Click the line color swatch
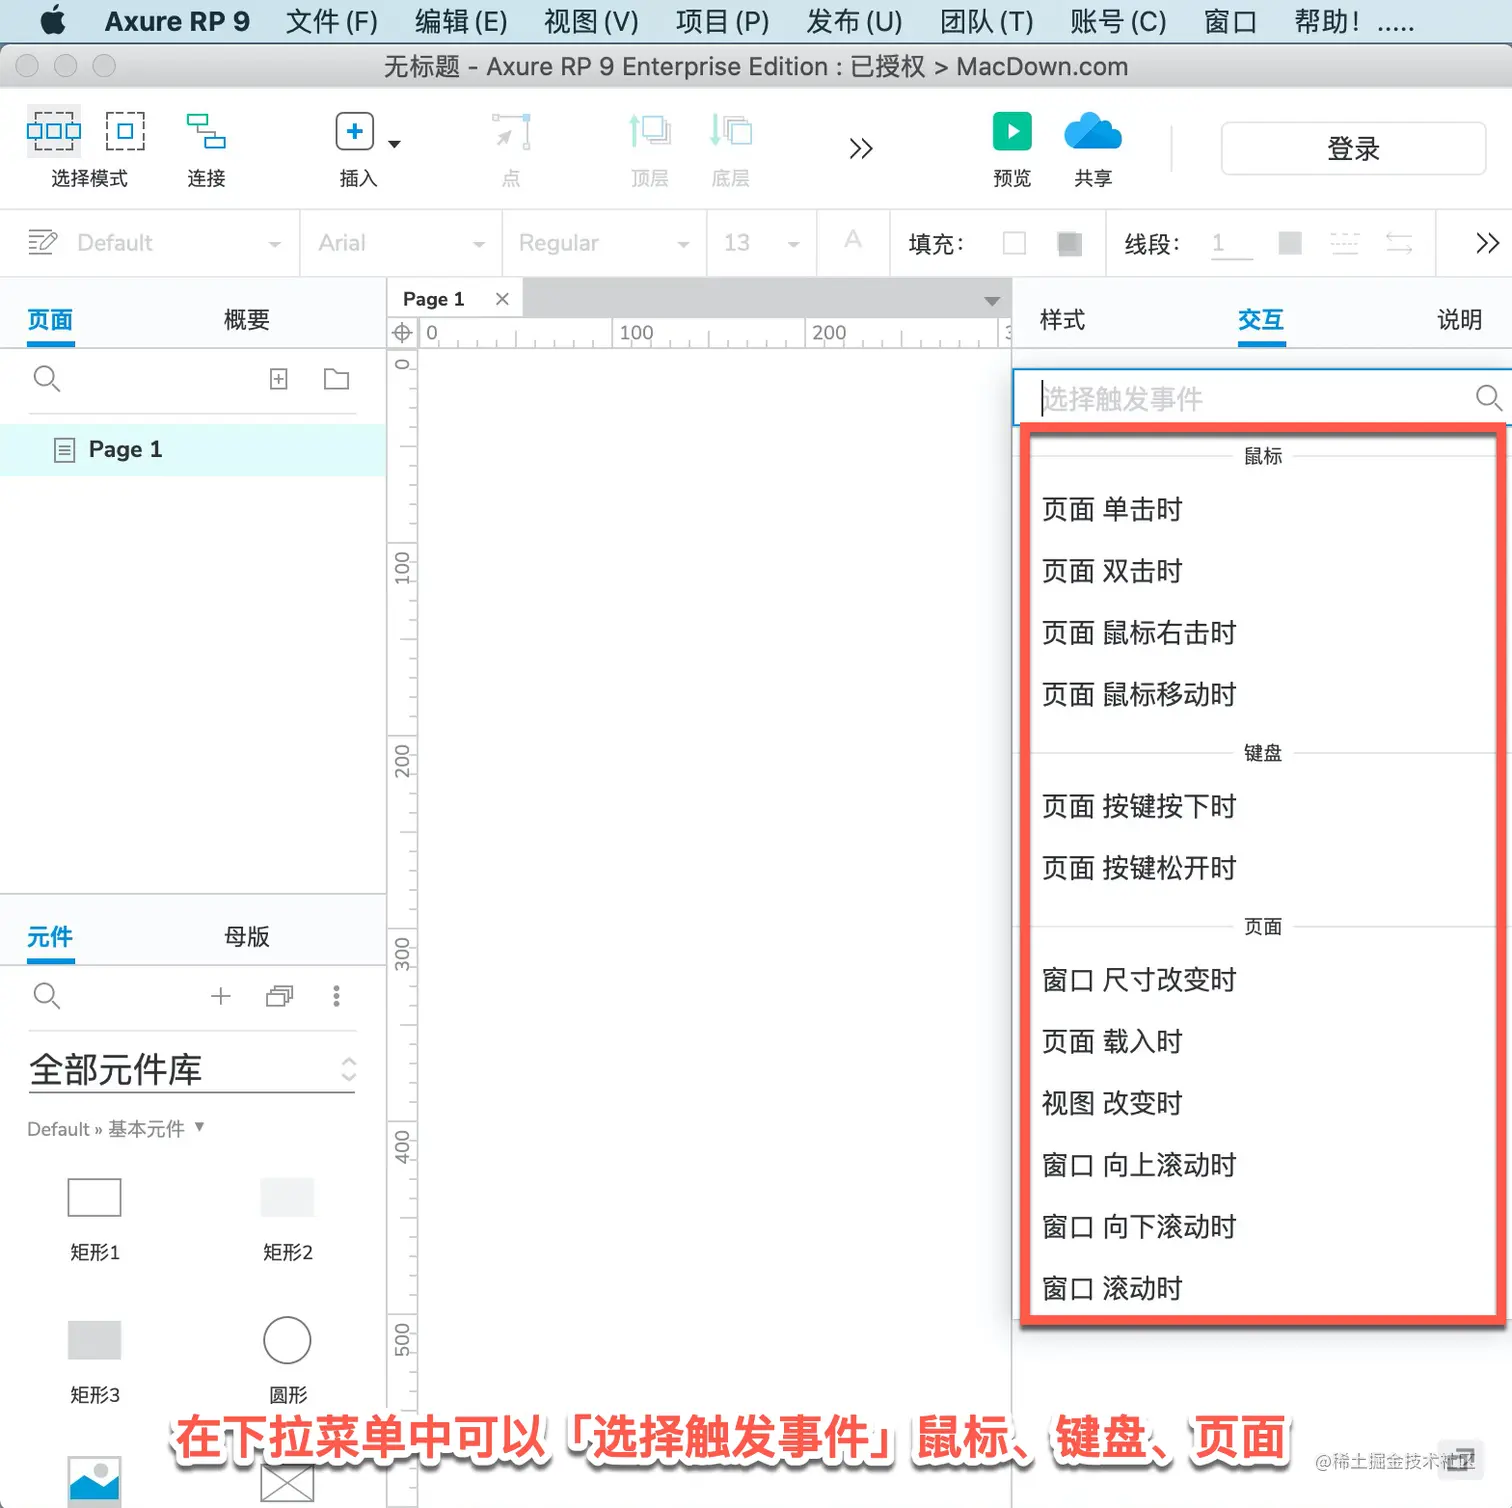The width and height of the screenshot is (1512, 1508). pyautogui.click(x=1290, y=243)
